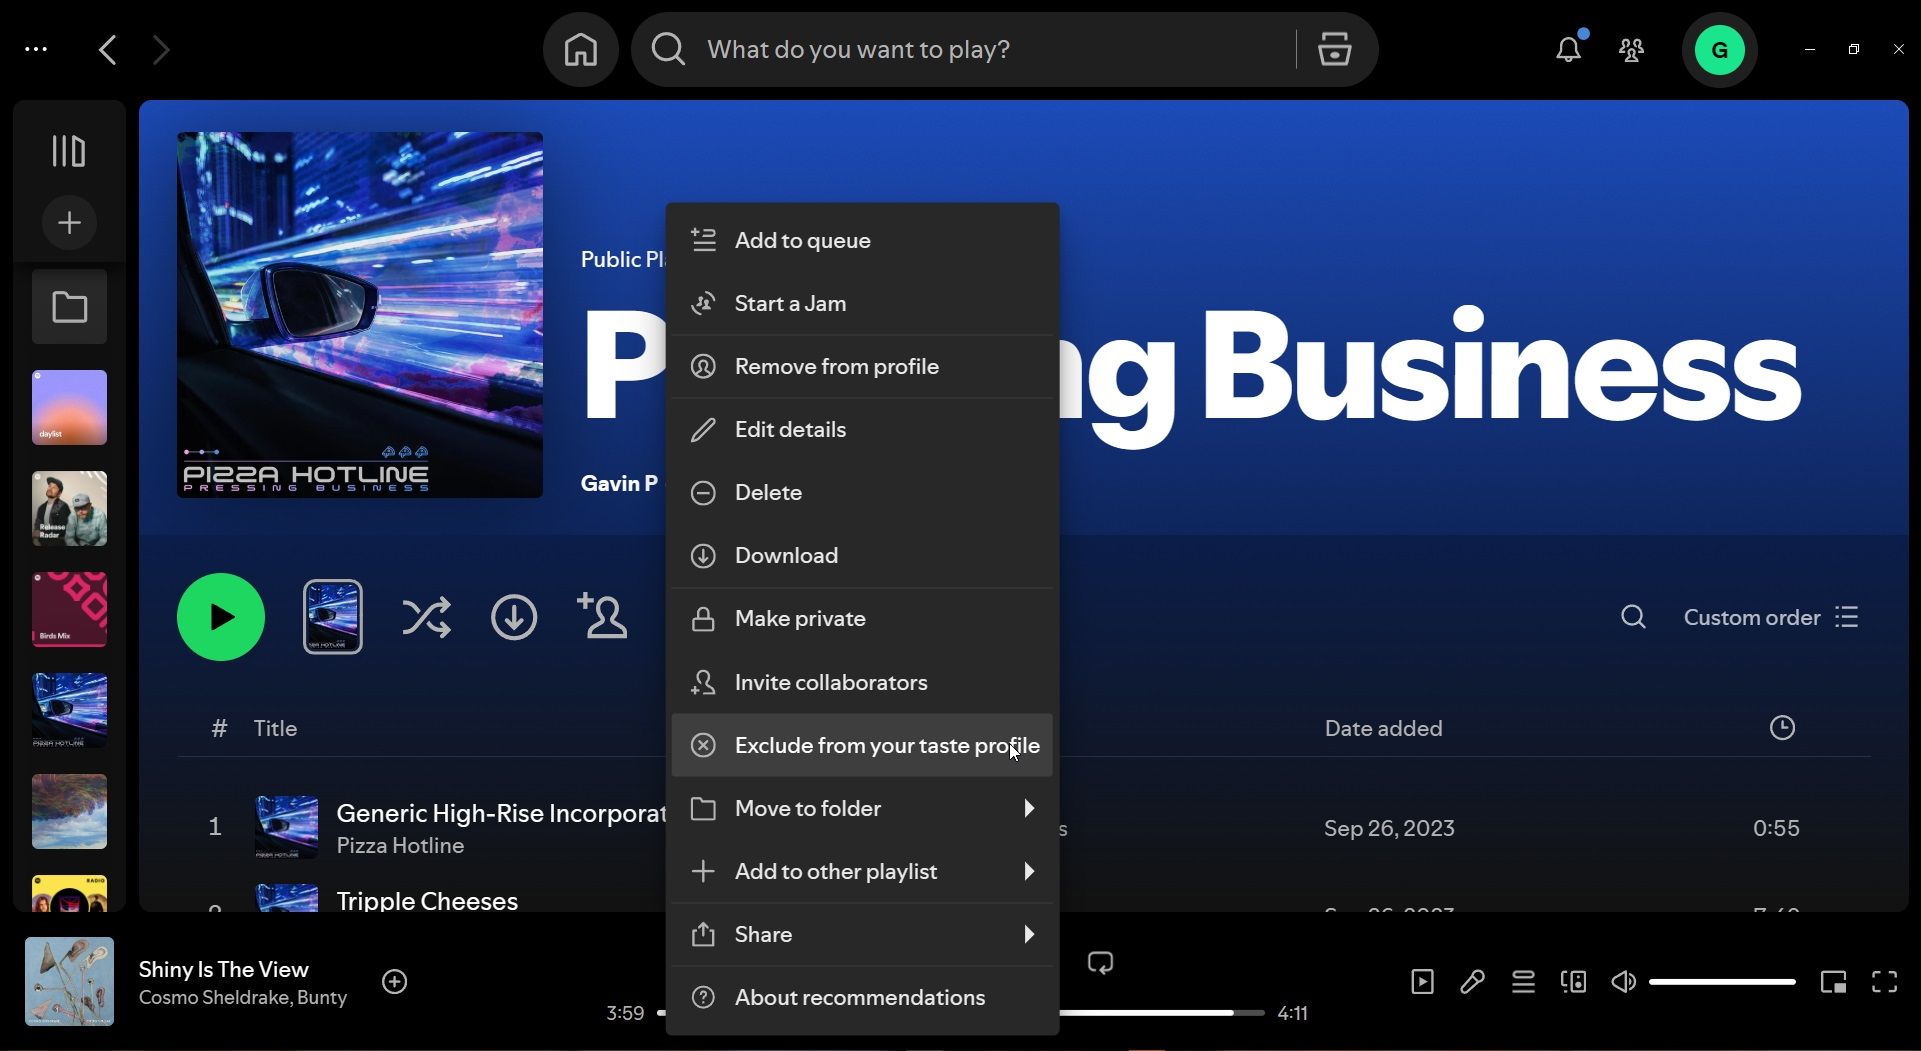Open Friend Activity icon
This screenshot has width=1921, height=1051.
1631,49
